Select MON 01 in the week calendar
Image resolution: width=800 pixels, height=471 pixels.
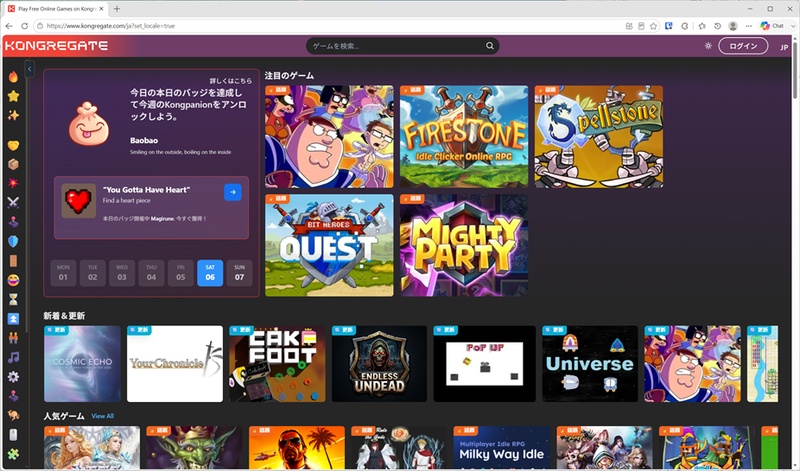[63, 273]
